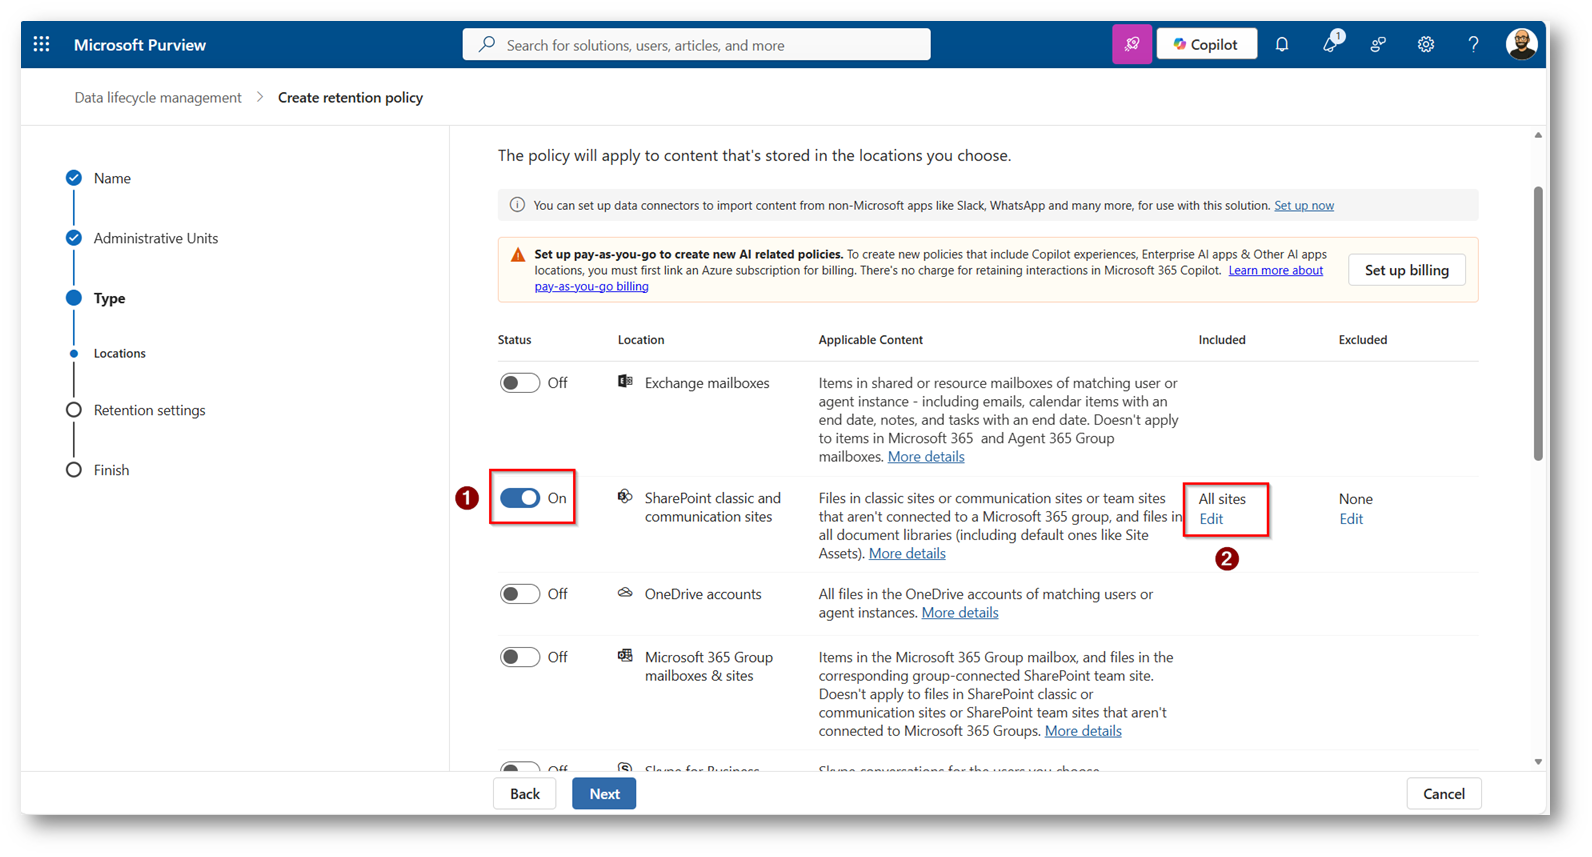This screenshot has width=1592, height=857.
Task: Click the Set up billing button
Action: point(1407,270)
